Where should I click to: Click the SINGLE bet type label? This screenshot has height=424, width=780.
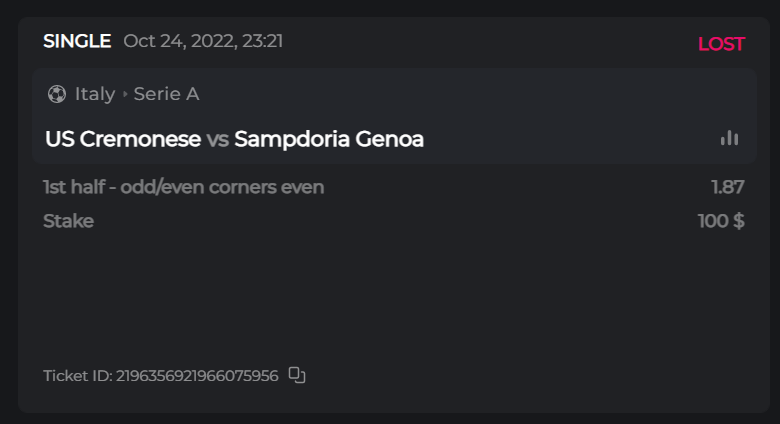click(x=77, y=41)
